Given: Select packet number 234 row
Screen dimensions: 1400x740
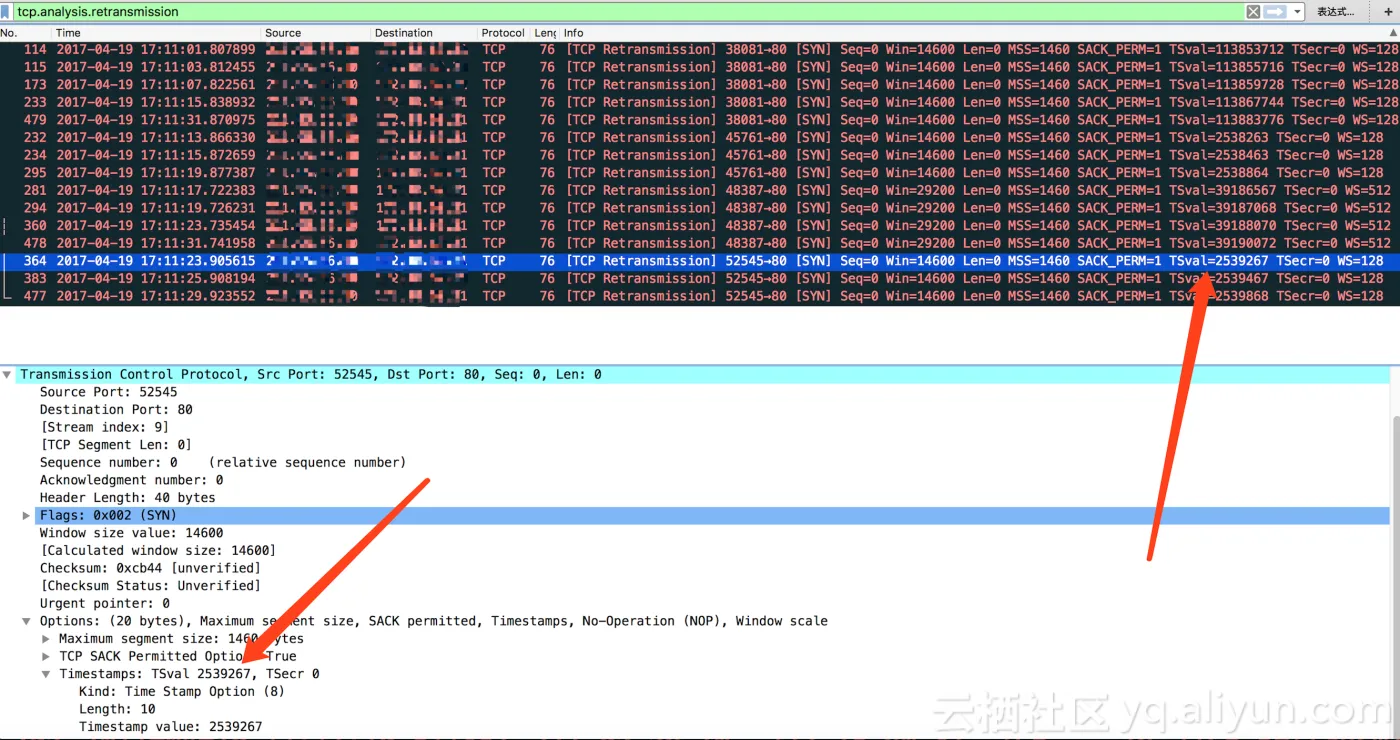Looking at the screenshot, I should [x=700, y=155].
